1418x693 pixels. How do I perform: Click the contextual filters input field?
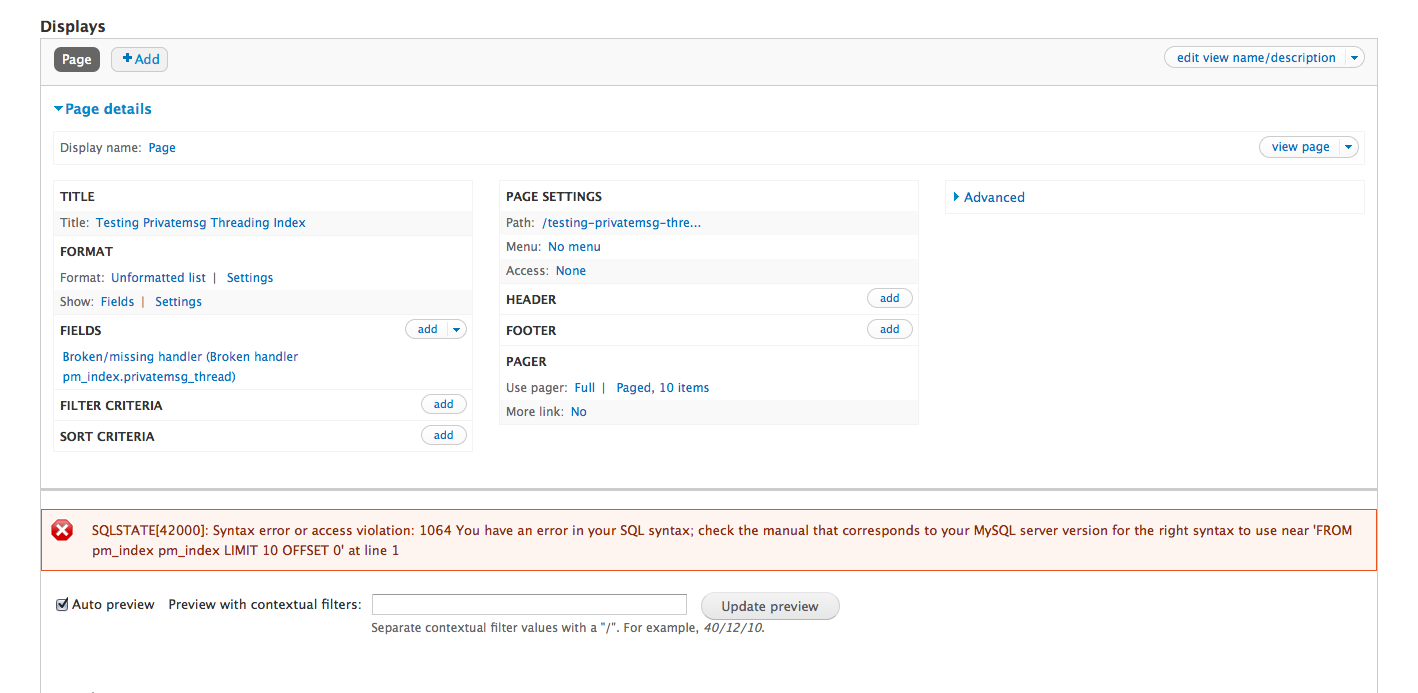click(529, 604)
